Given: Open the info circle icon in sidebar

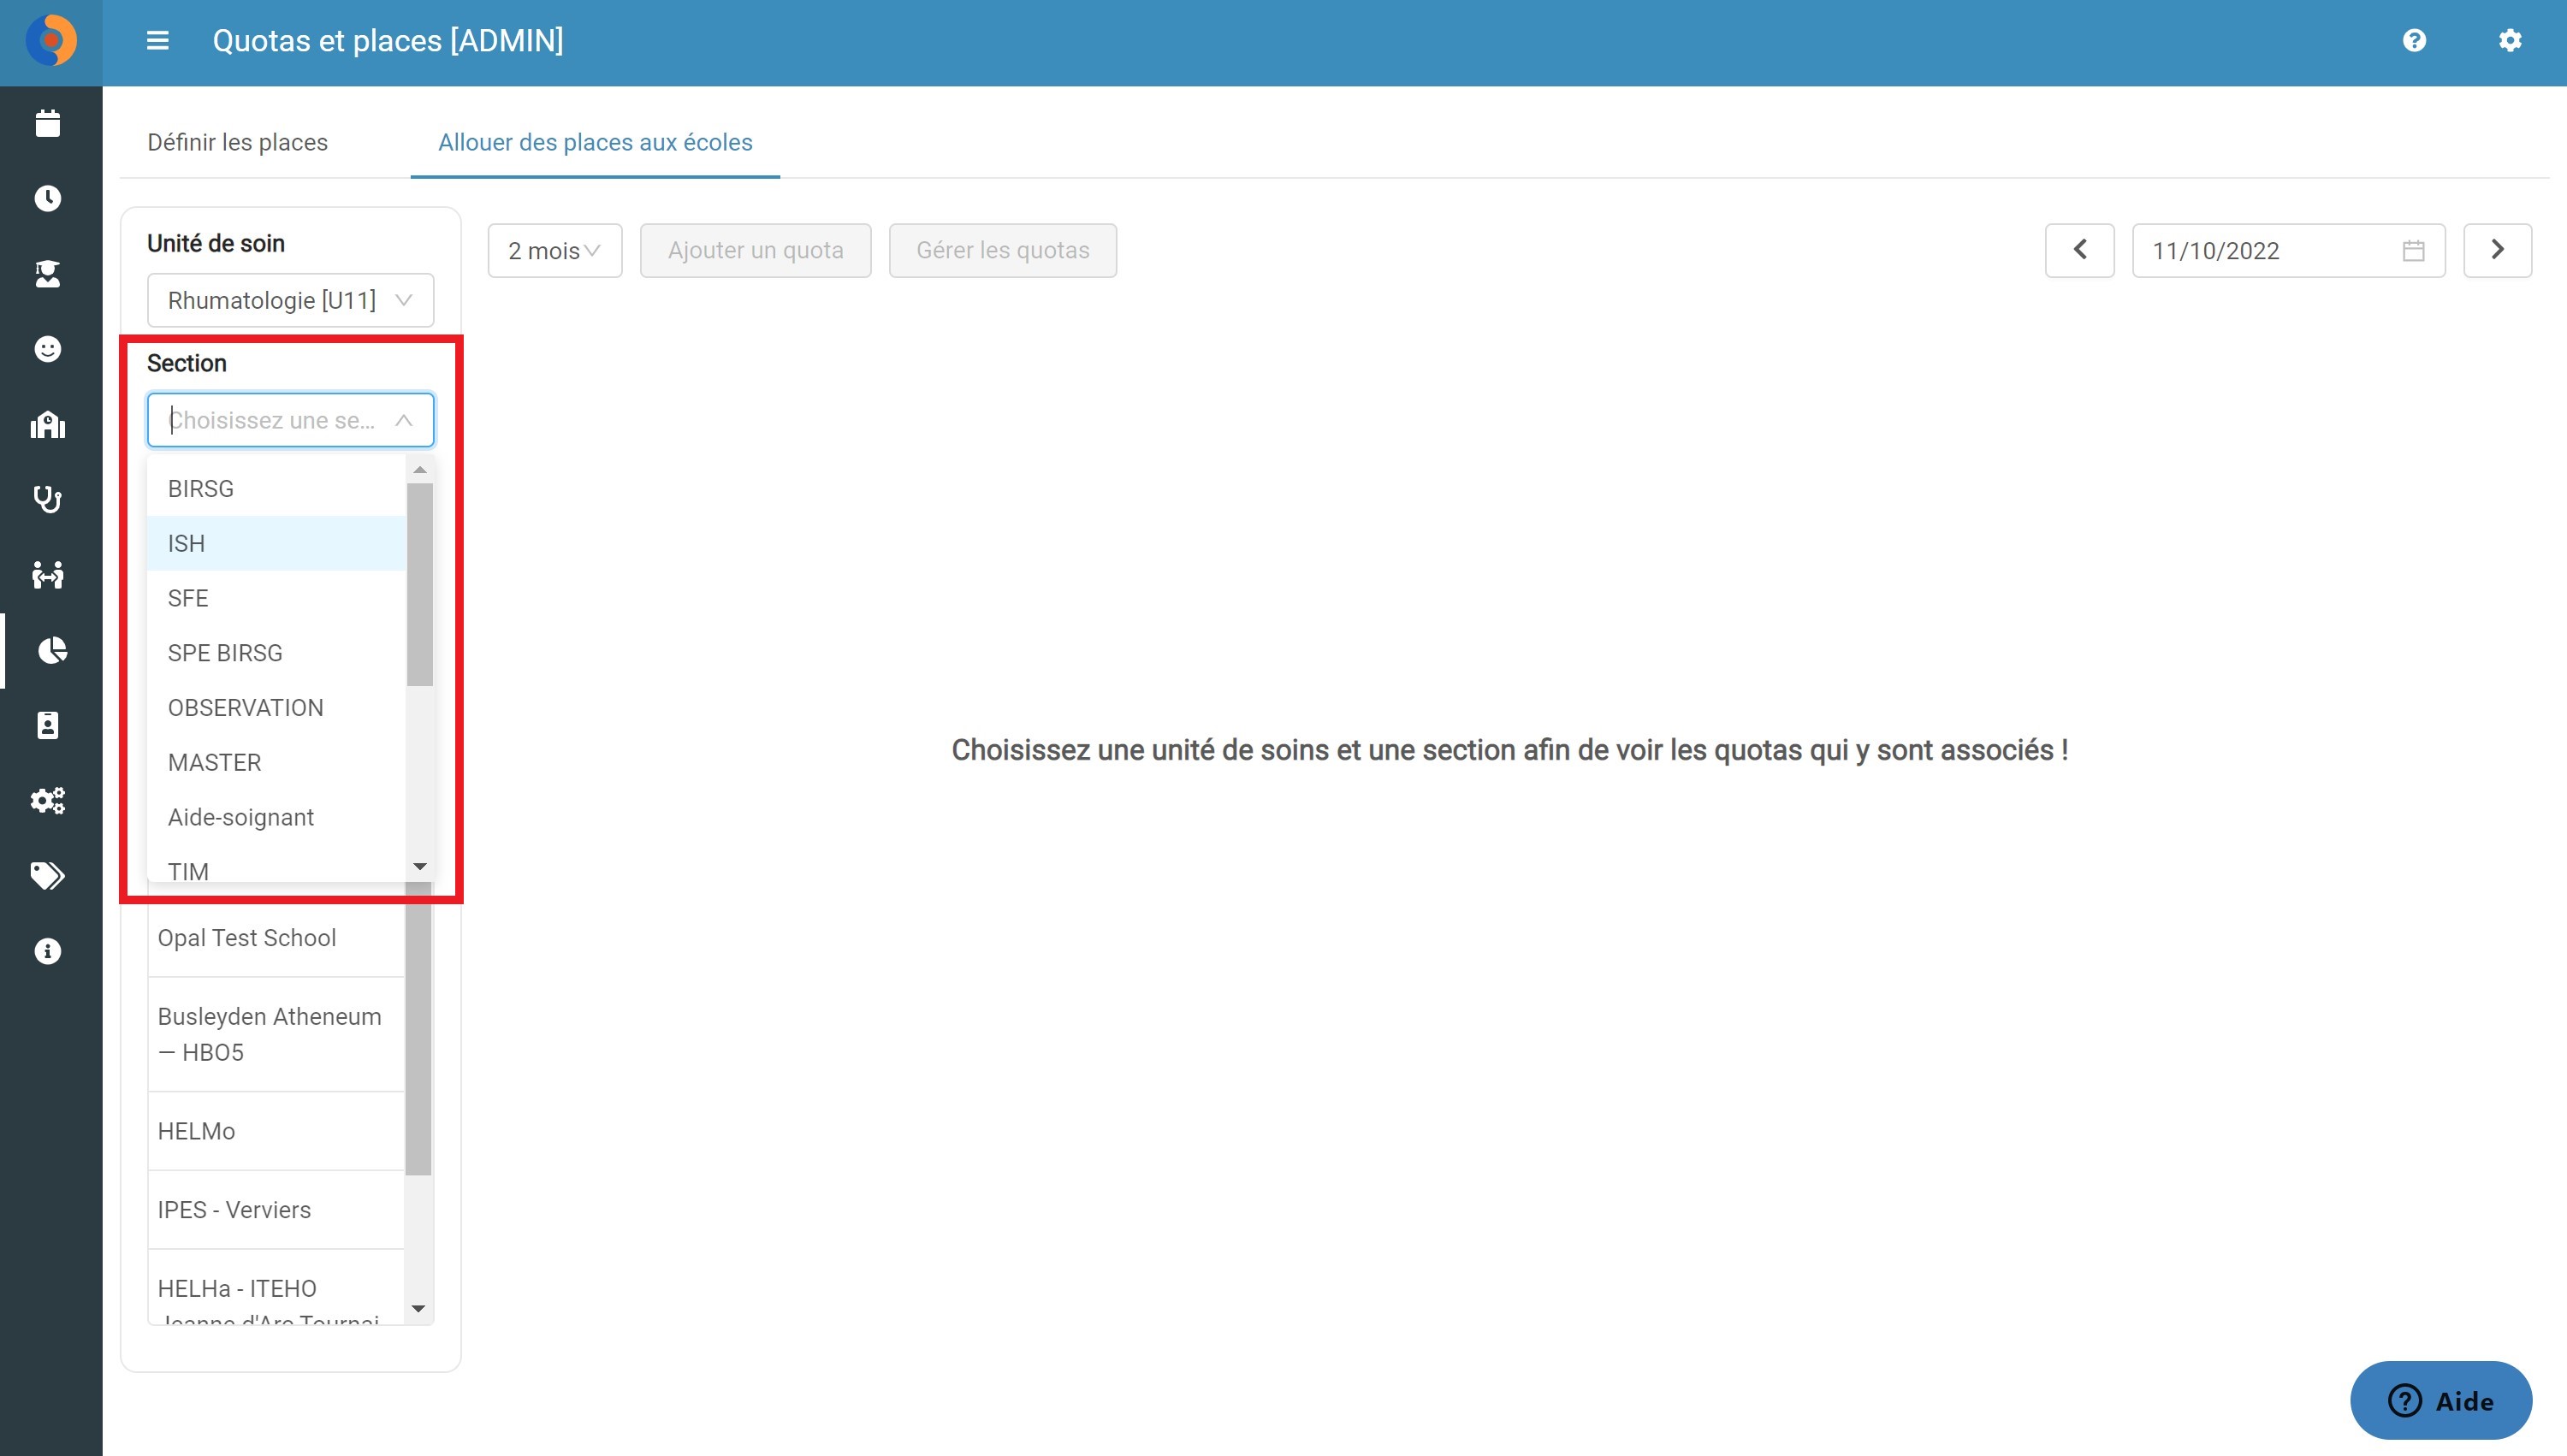Looking at the screenshot, I should 48,951.
